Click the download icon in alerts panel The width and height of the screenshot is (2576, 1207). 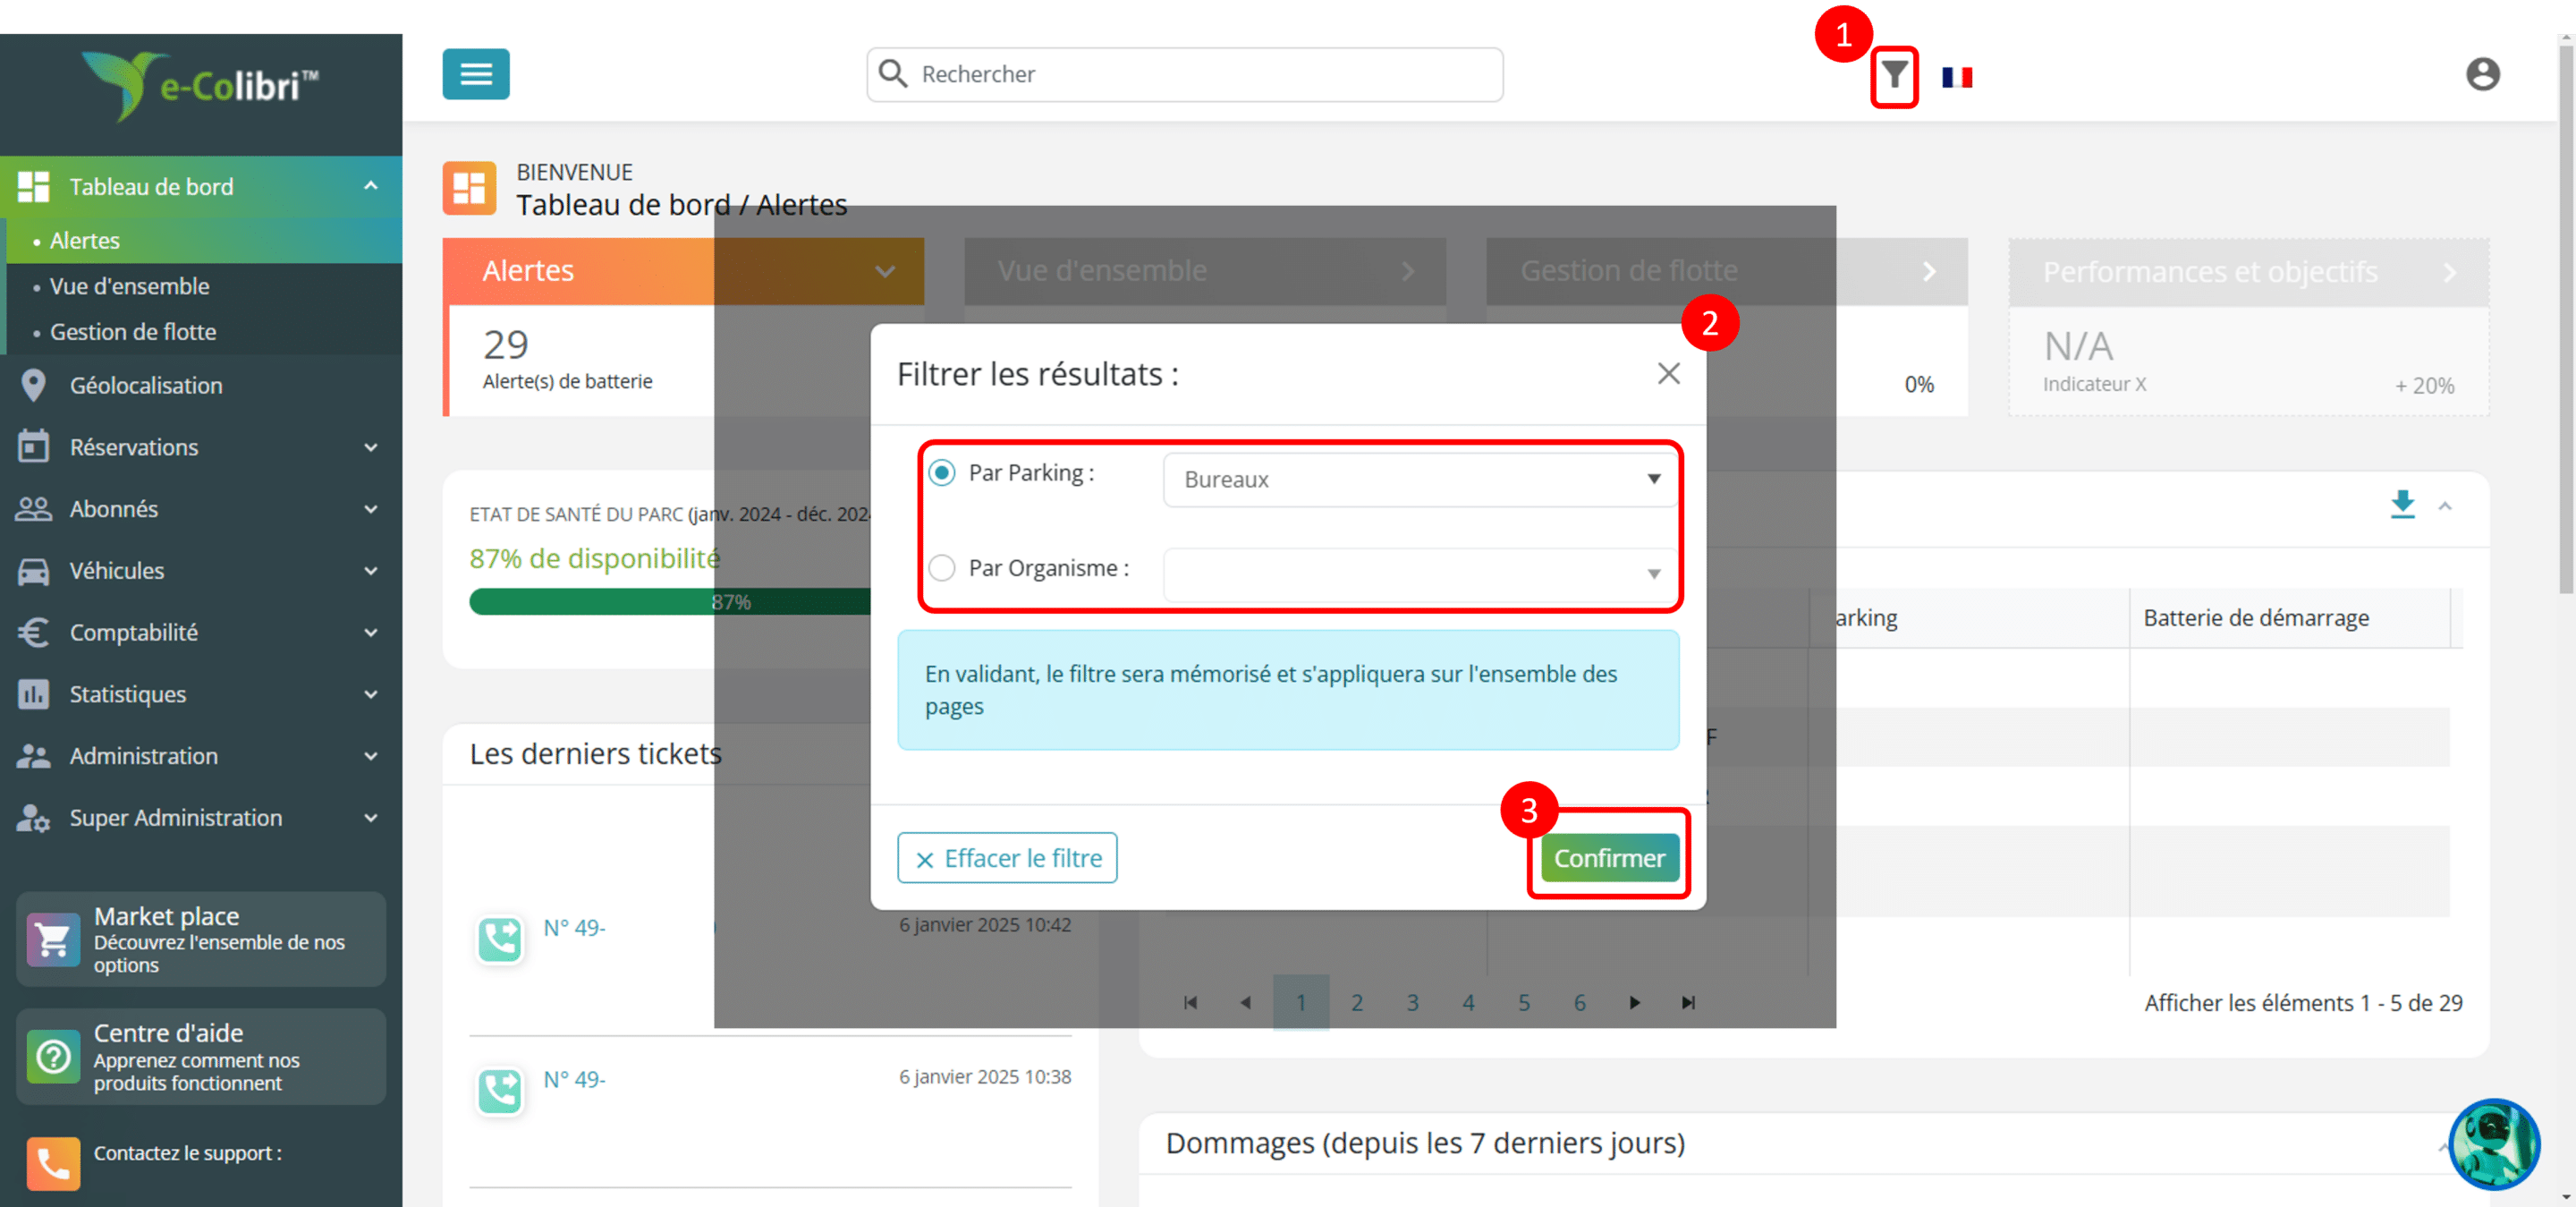(2402, 504)
